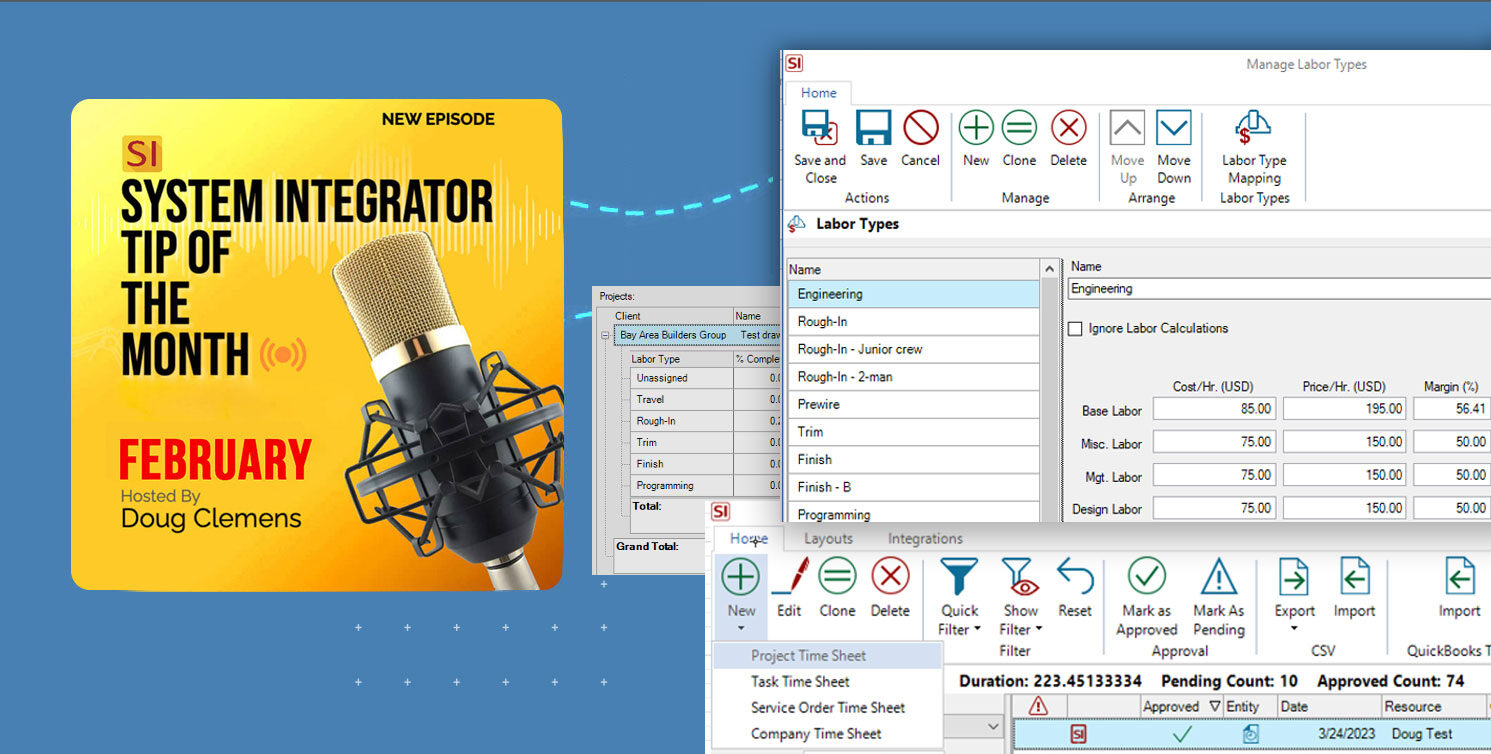
Task: Click the SI icon in the Doug Test row
Action: click(x=1078, y=734)
